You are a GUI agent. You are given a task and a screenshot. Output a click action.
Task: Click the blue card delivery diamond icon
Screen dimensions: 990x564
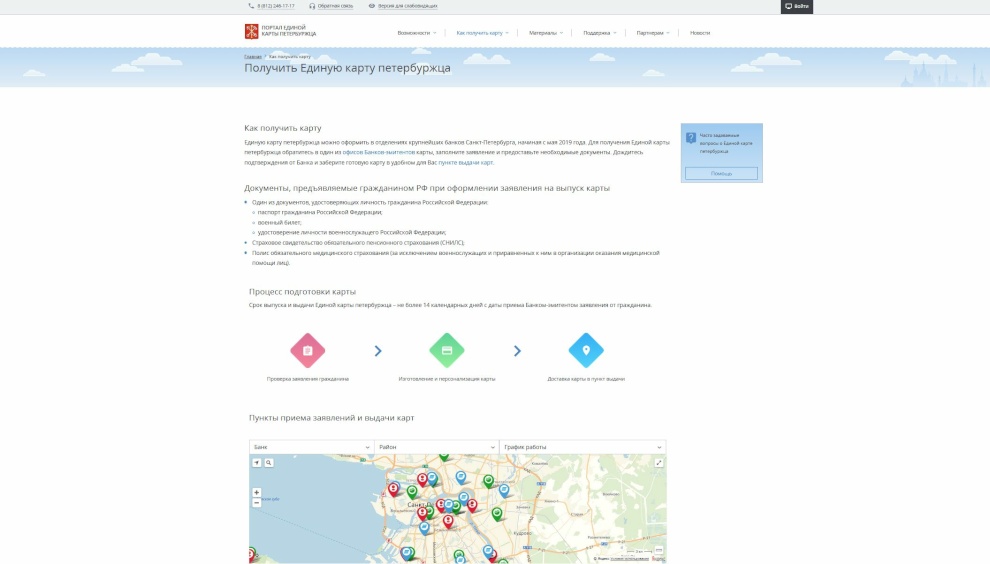[x=586, y=350]
